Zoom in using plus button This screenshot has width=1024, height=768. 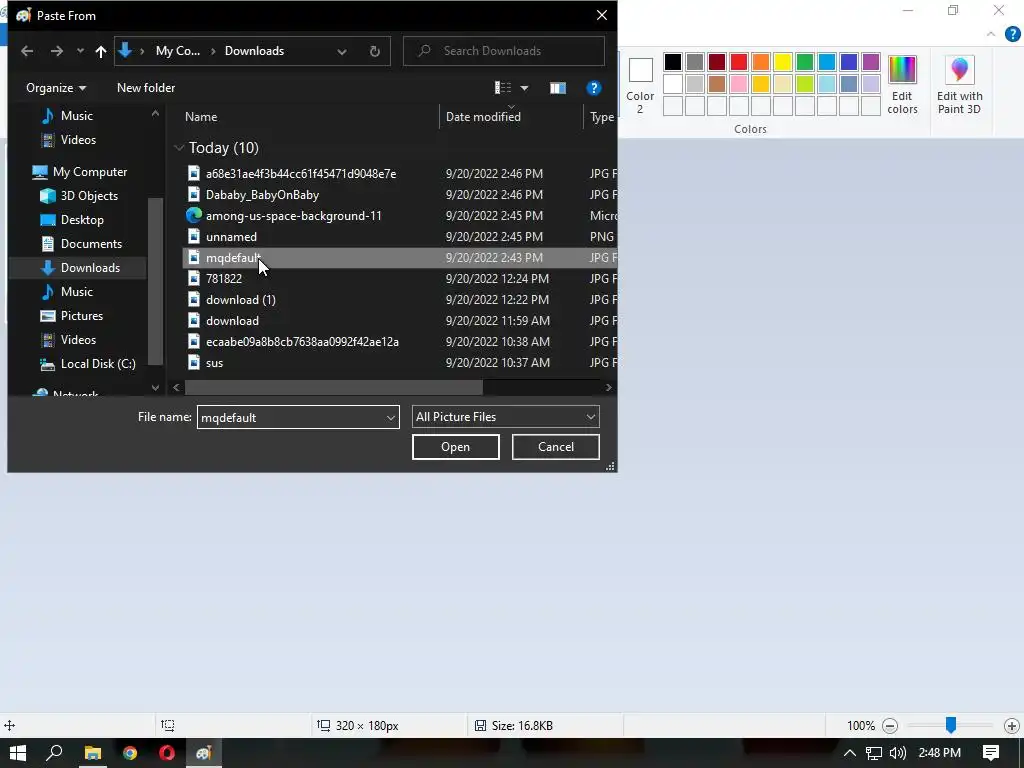pyautogui.click(x=1012, y=726)
